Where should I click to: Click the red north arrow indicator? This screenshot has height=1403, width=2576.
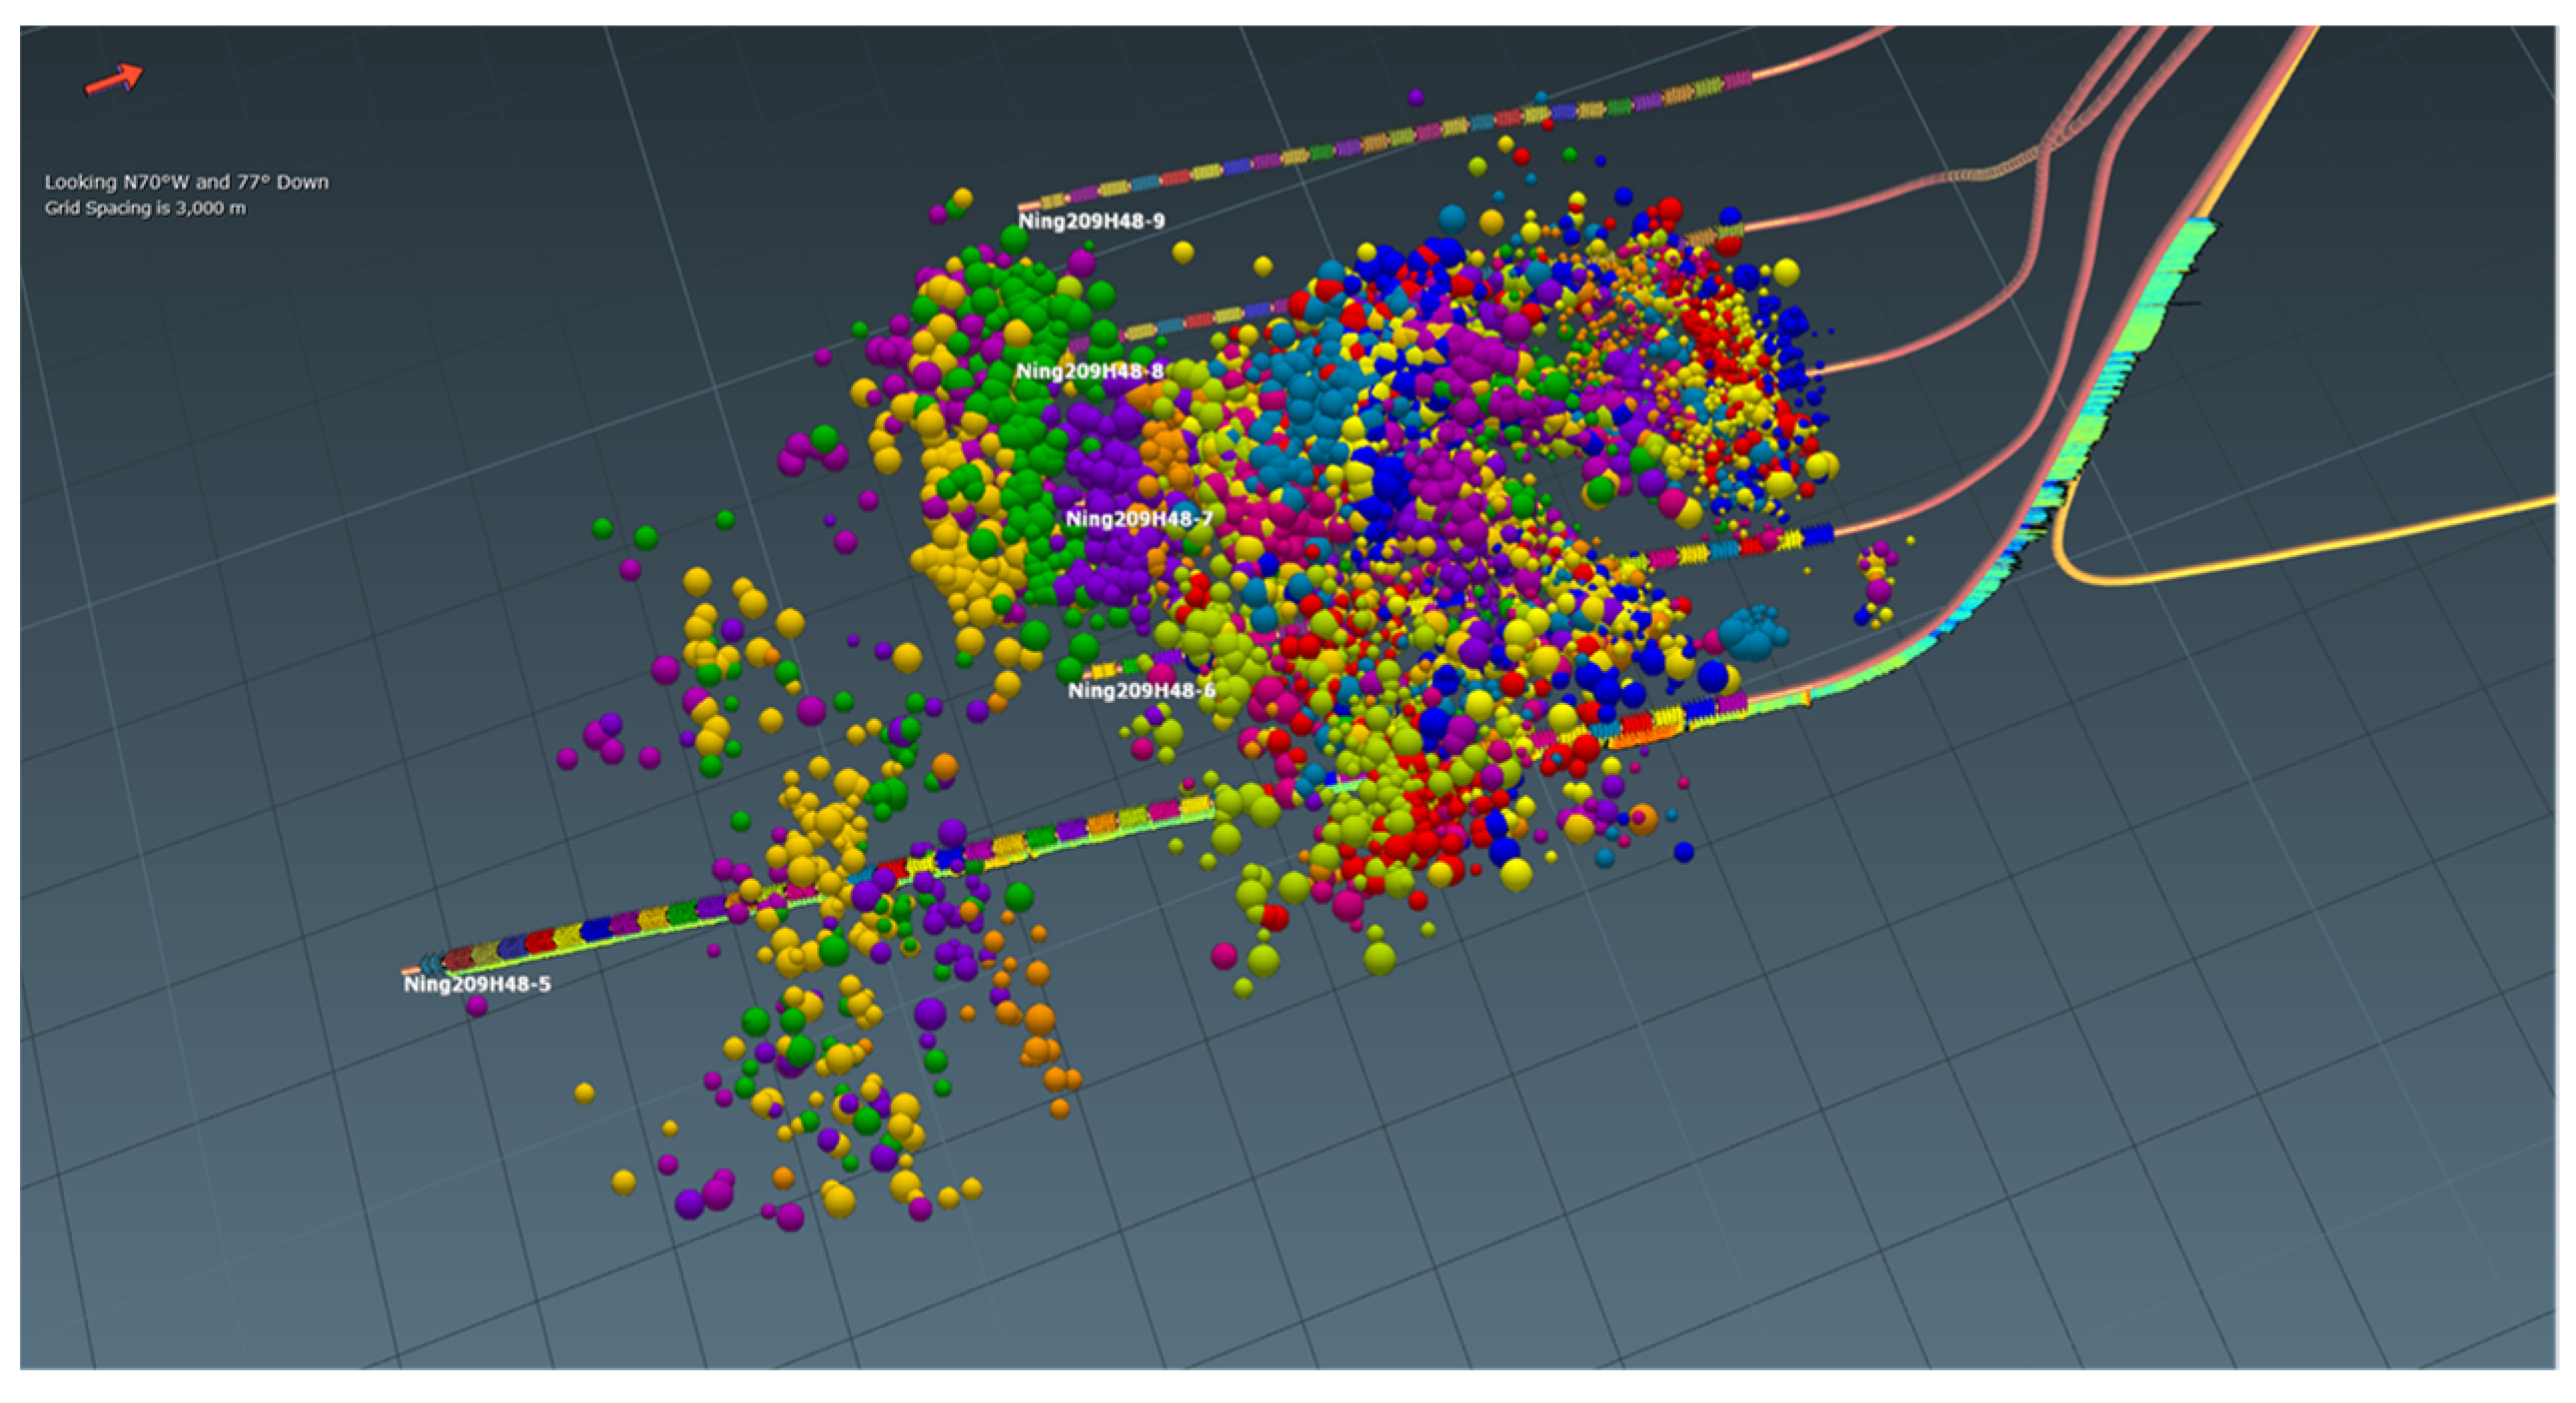[114, 78]
